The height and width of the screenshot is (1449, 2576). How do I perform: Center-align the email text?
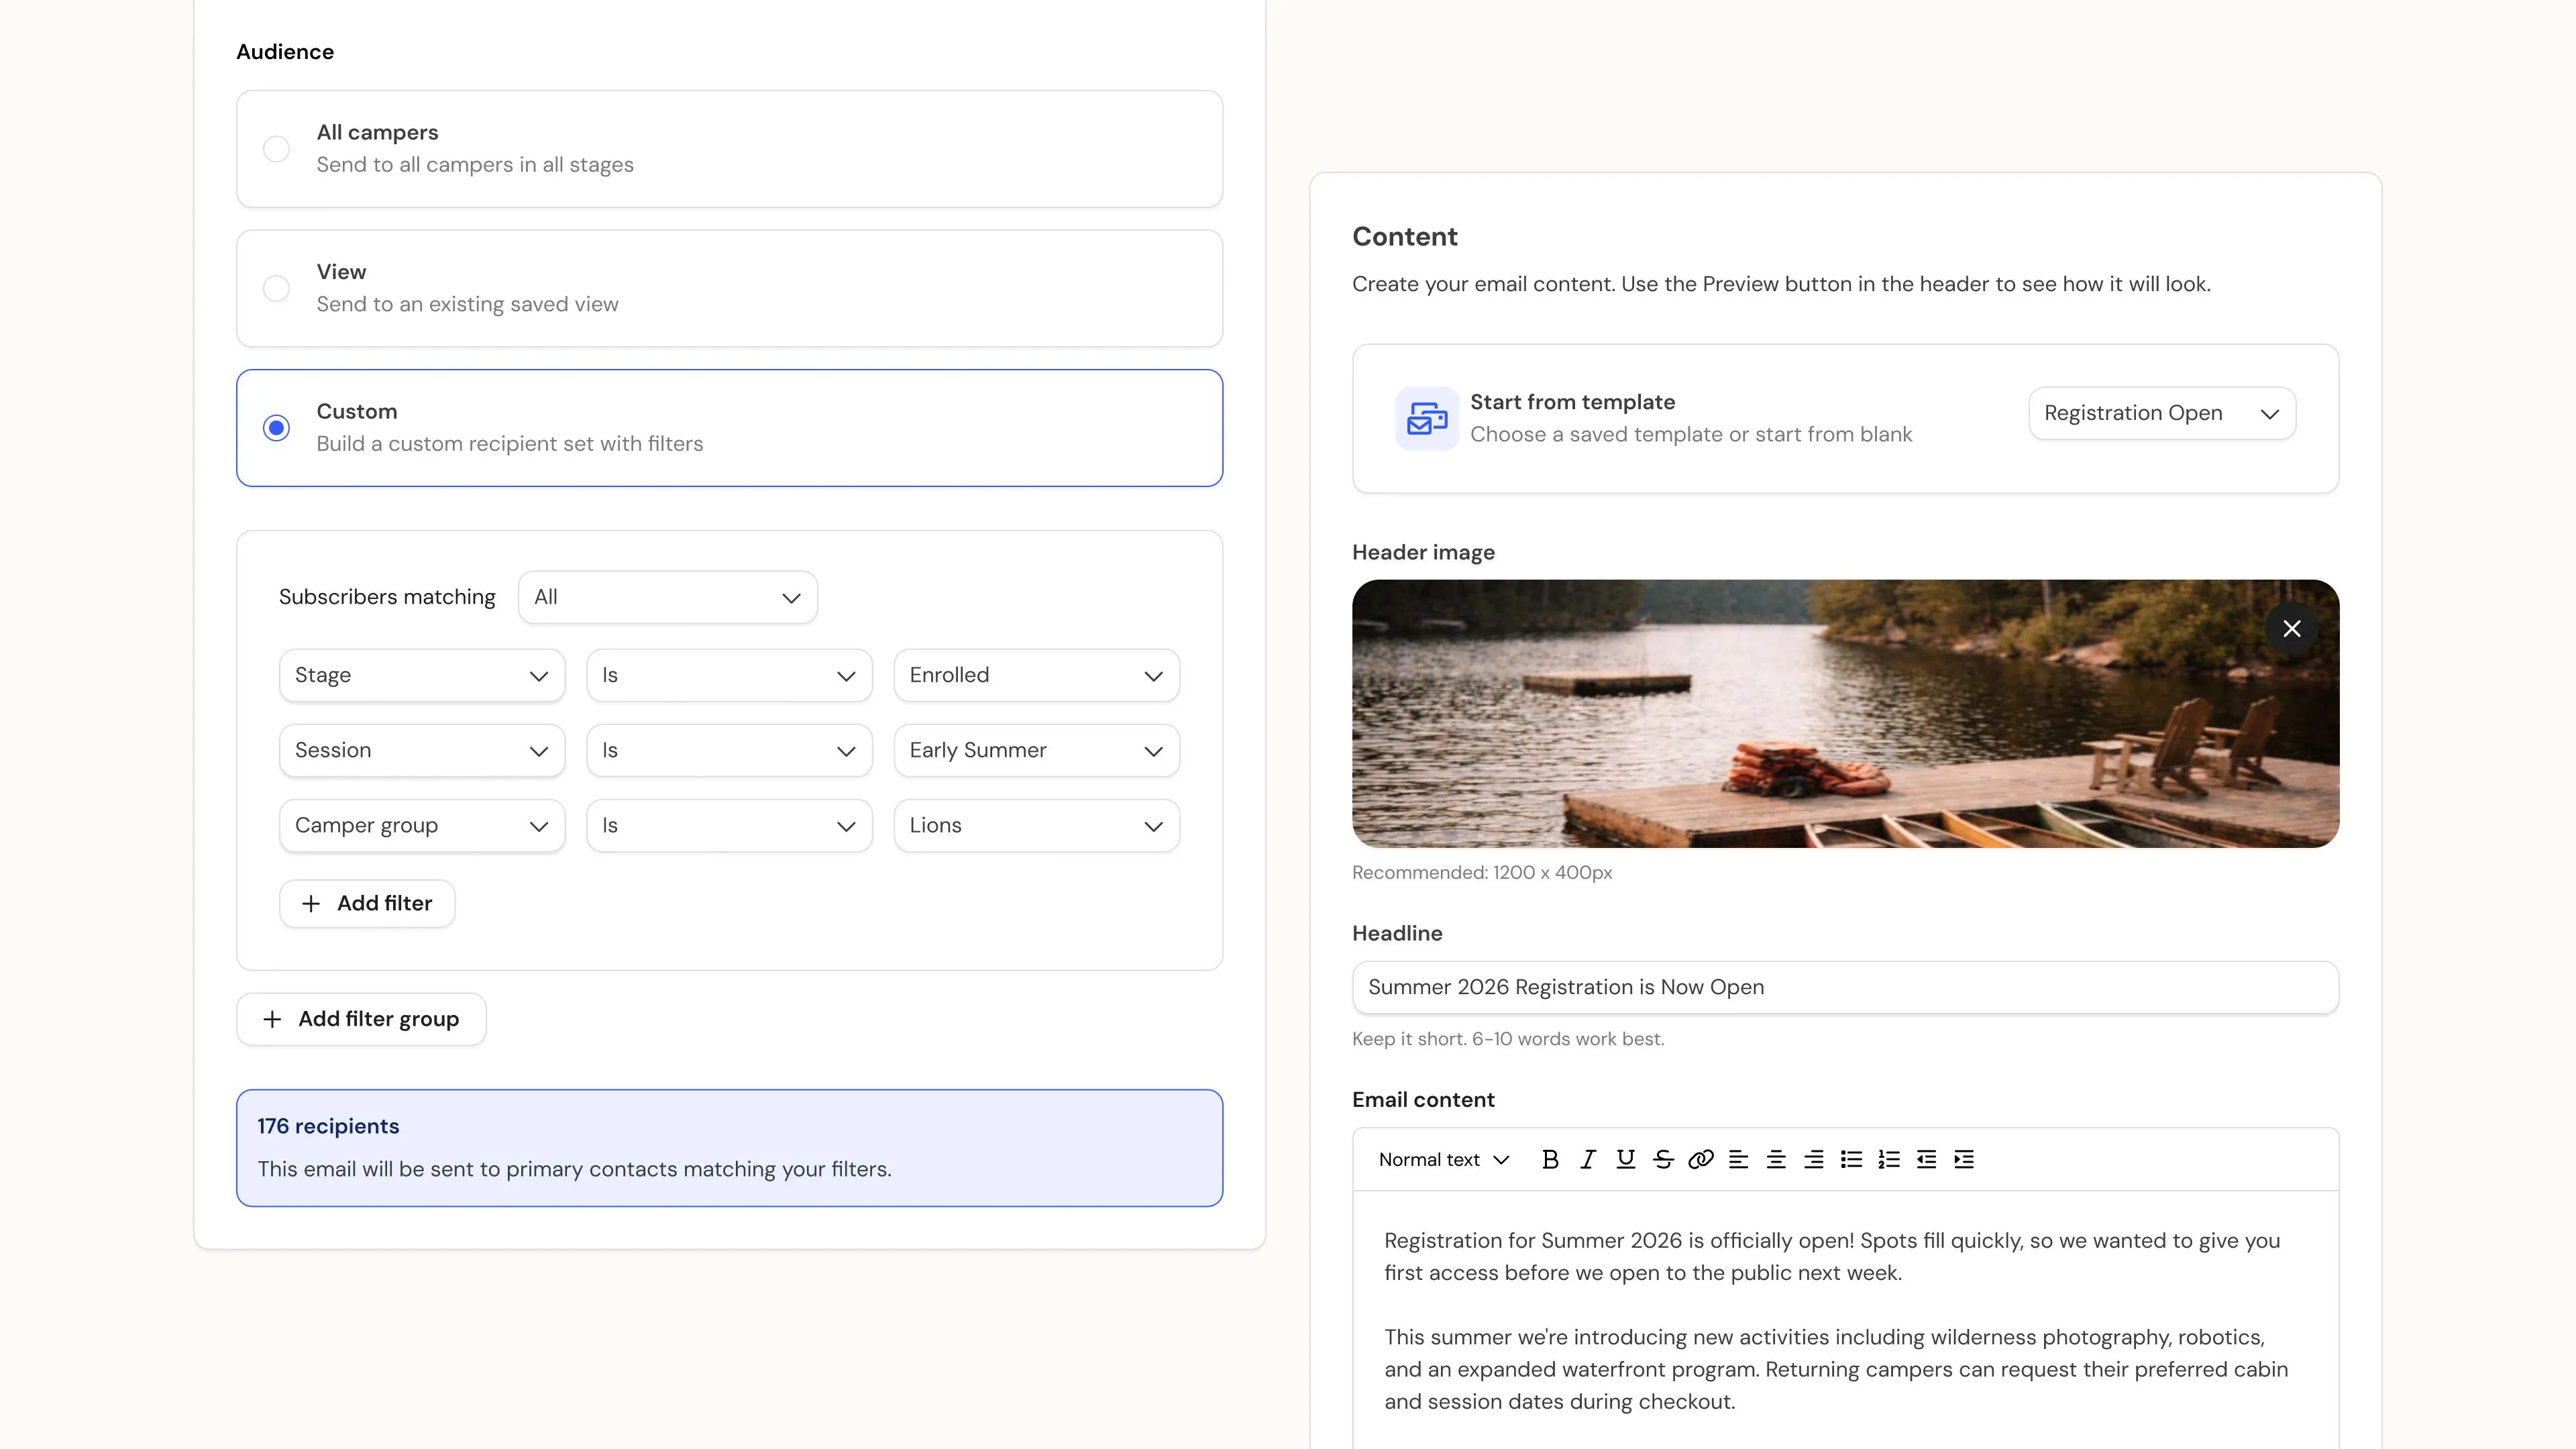click(x=1776, y=1159)
